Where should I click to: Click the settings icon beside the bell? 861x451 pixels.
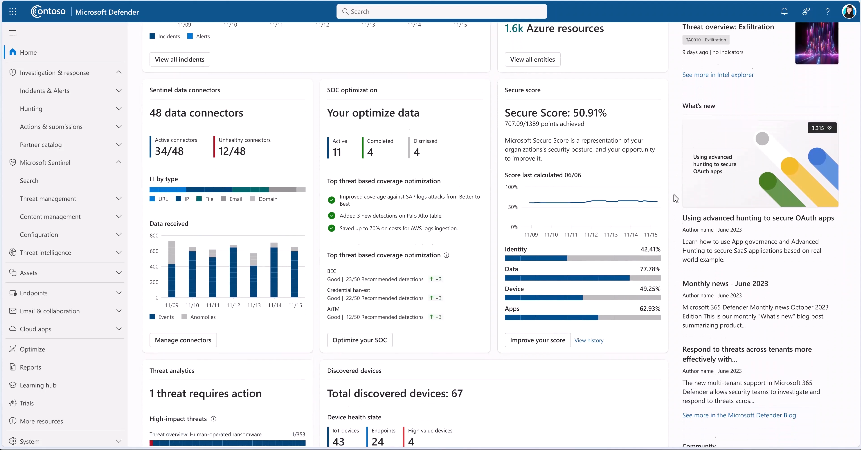pyautogui.click(x=806, y=12)
